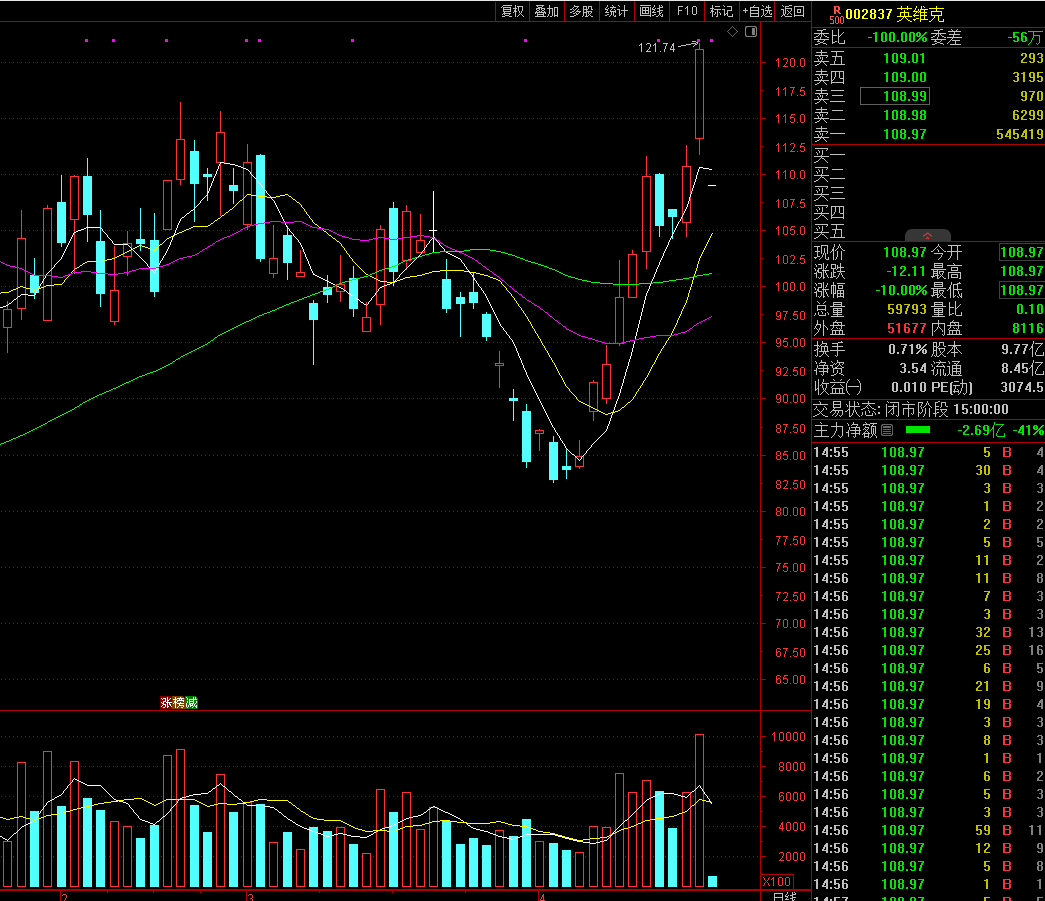Screen dimensions: 1045x901
Task: Select the 画线 drawing tool
Action: (x=651, y=11)
